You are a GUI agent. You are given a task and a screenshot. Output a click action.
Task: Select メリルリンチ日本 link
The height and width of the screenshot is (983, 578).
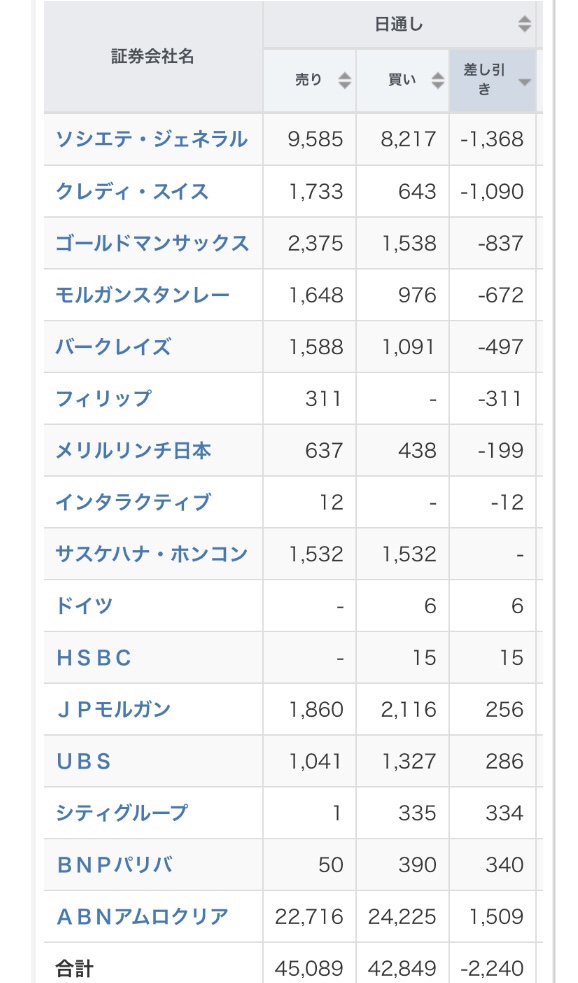pyautogui.click(x=133, y=449)
